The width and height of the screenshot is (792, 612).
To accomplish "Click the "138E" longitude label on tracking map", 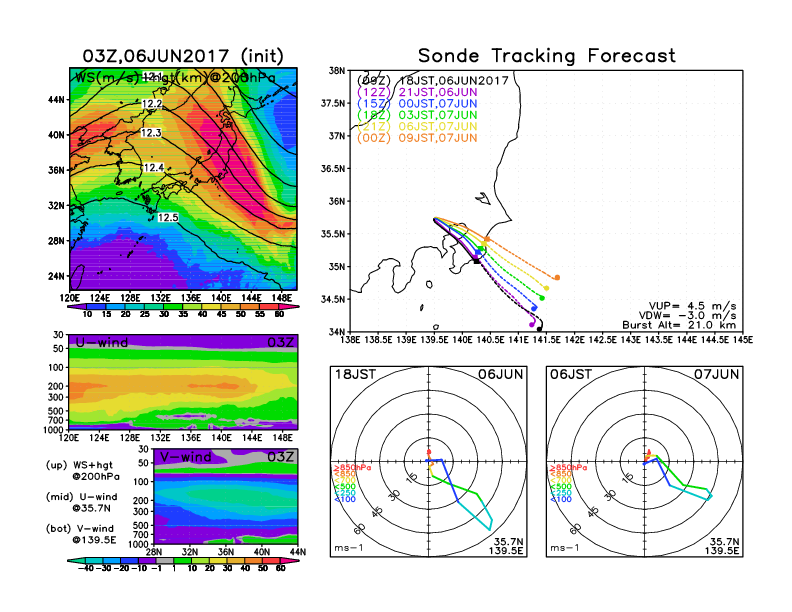I will (351, 340).
